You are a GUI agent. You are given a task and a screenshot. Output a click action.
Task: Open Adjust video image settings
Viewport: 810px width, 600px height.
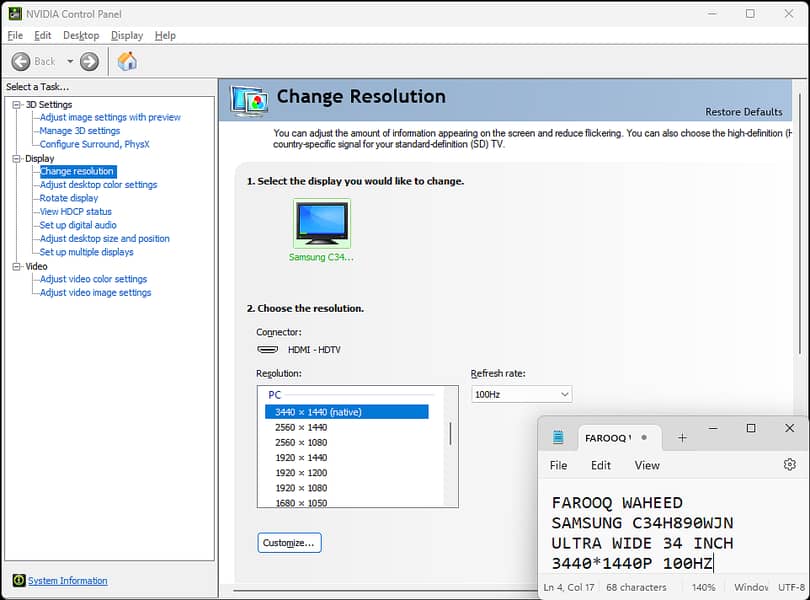[x=96, y=293]
